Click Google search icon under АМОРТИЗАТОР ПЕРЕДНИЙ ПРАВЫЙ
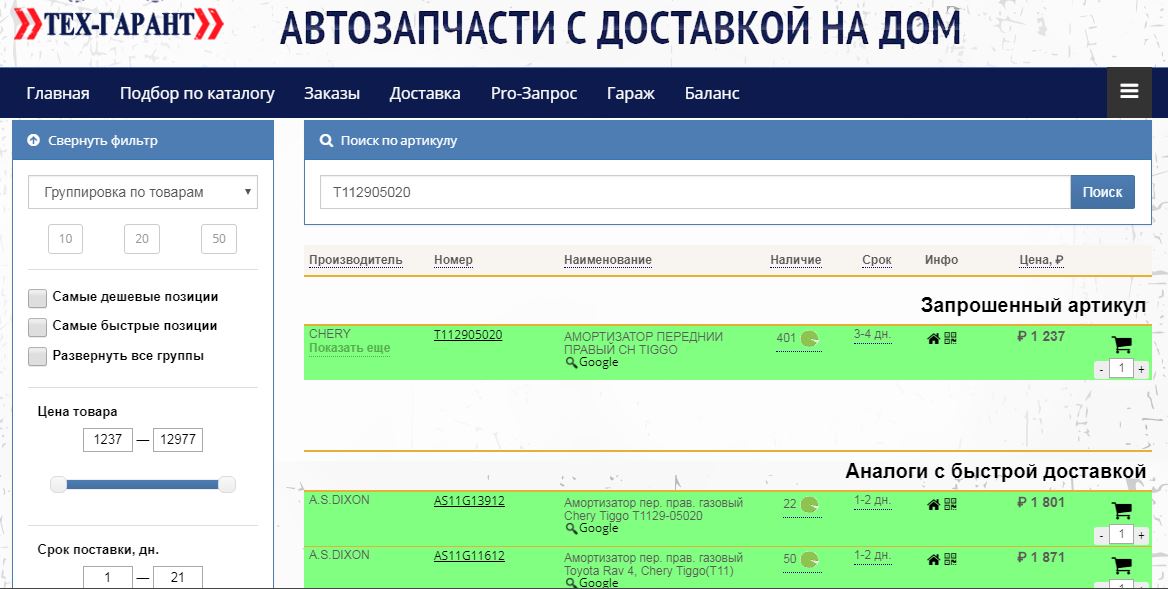Image resolution: width=1168 pixels, height=589 pixels. click(x=571, y=363)
